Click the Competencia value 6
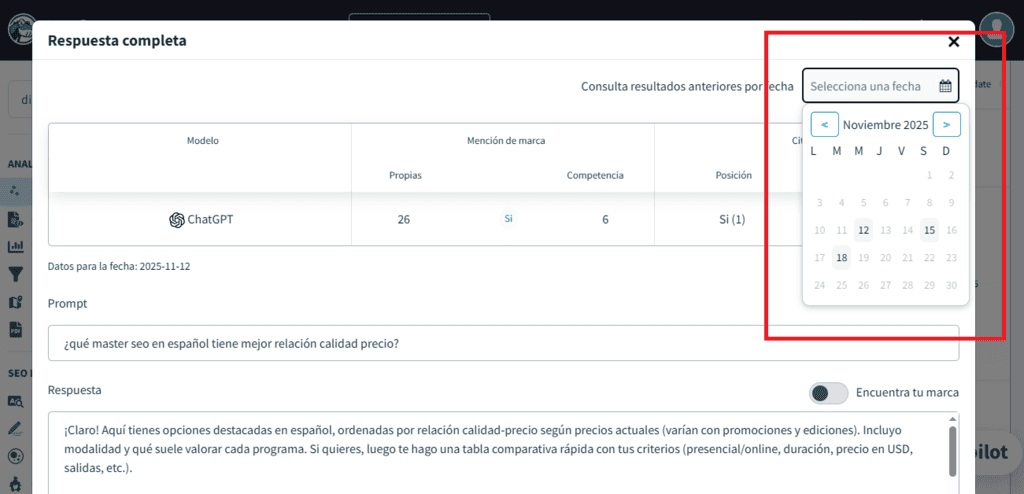Viewport: 1024px width, 494px height. click(605, 220)
